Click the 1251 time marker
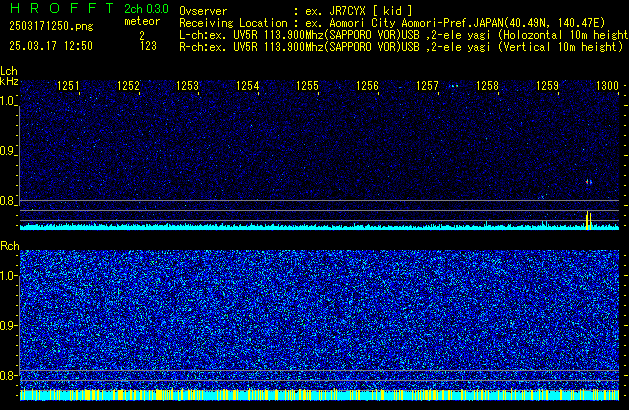 [68, 86]
